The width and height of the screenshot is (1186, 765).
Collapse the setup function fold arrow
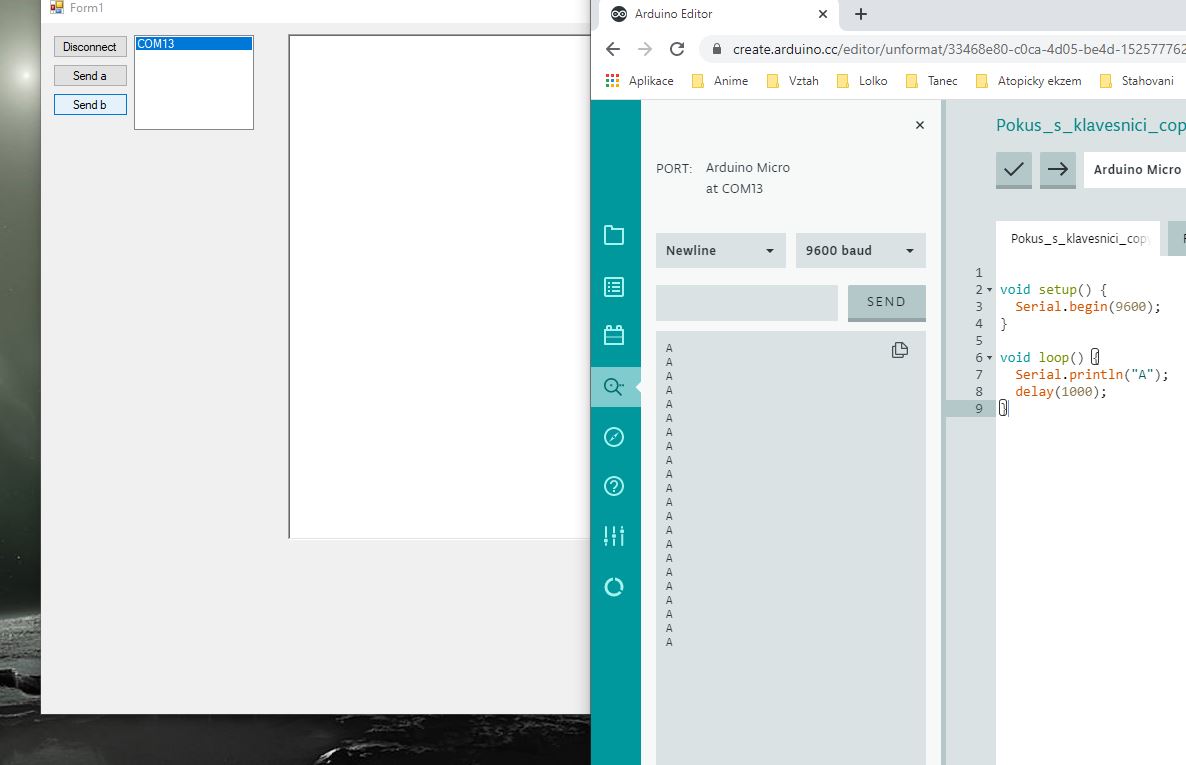click(990, 290)
